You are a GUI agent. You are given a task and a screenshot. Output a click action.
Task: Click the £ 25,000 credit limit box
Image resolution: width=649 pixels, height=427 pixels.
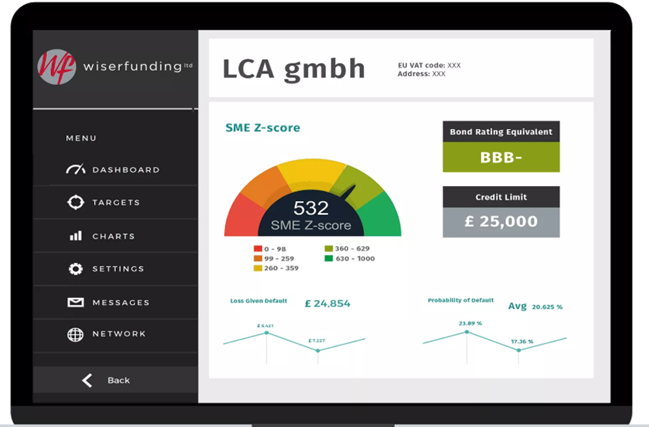(501, 221)
